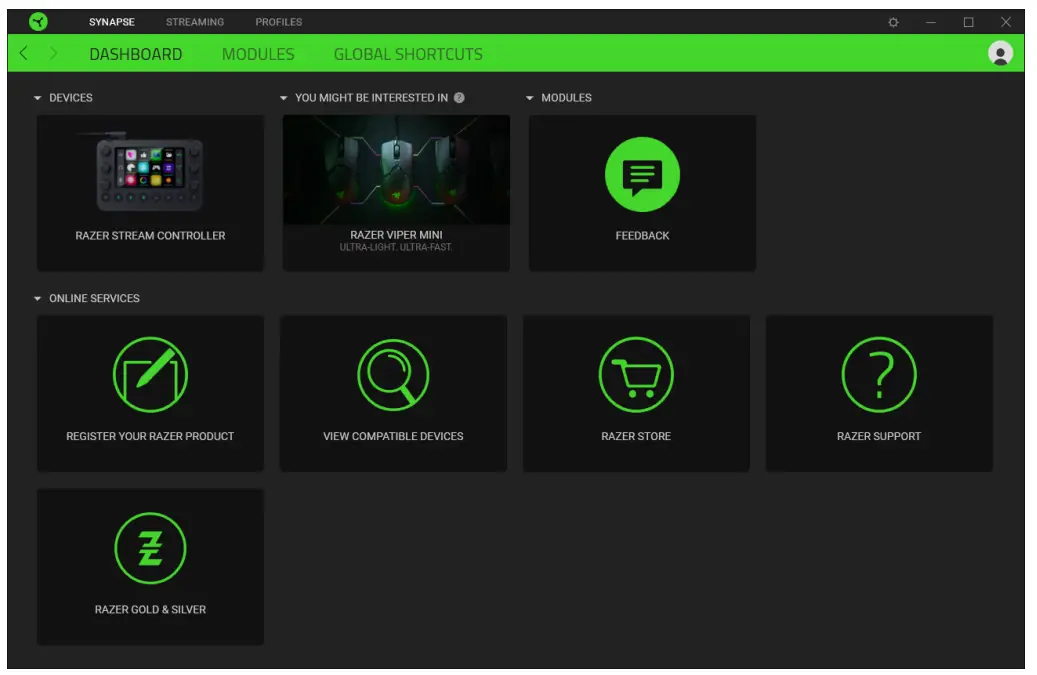Go to the Modules tab in green bar
Screen dimensions: 1037x675
tap(258, 54)
